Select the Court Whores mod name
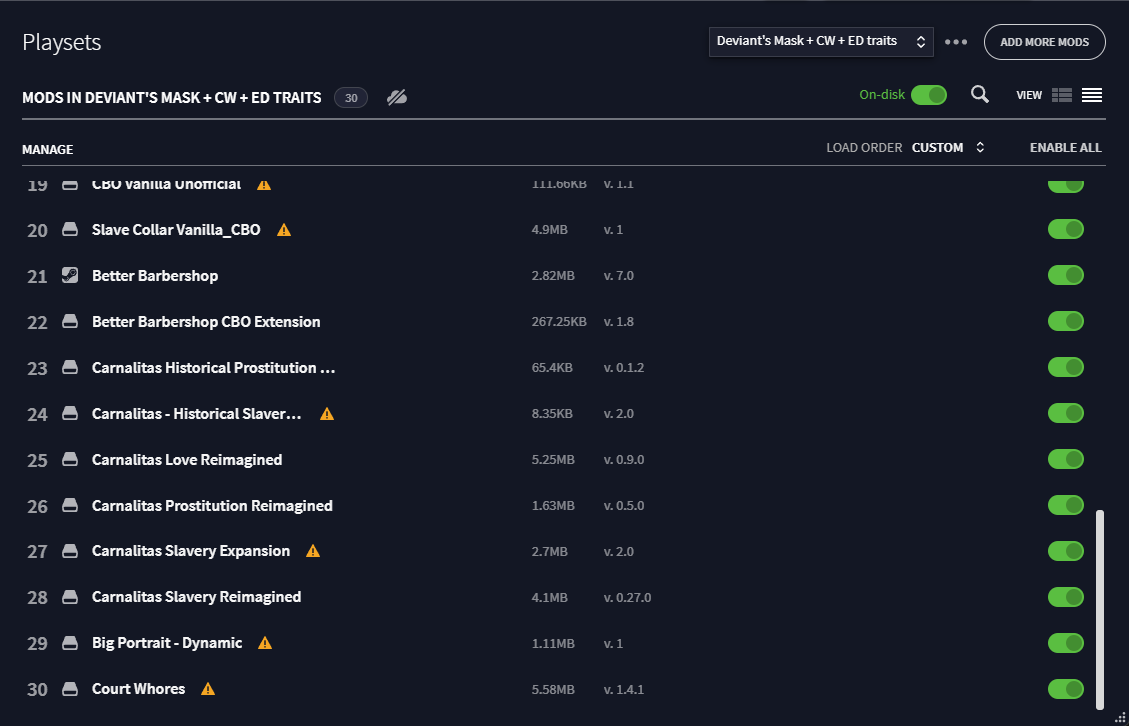 tap(138, 689)
